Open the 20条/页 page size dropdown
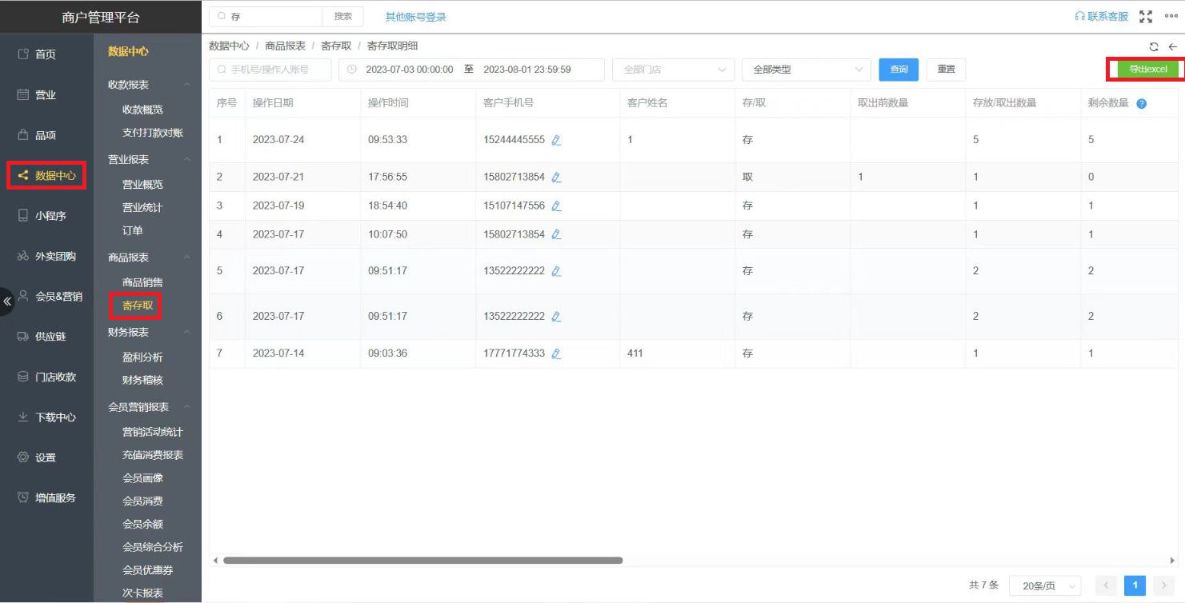The image size is (1185, 603). coord(1045,586)
